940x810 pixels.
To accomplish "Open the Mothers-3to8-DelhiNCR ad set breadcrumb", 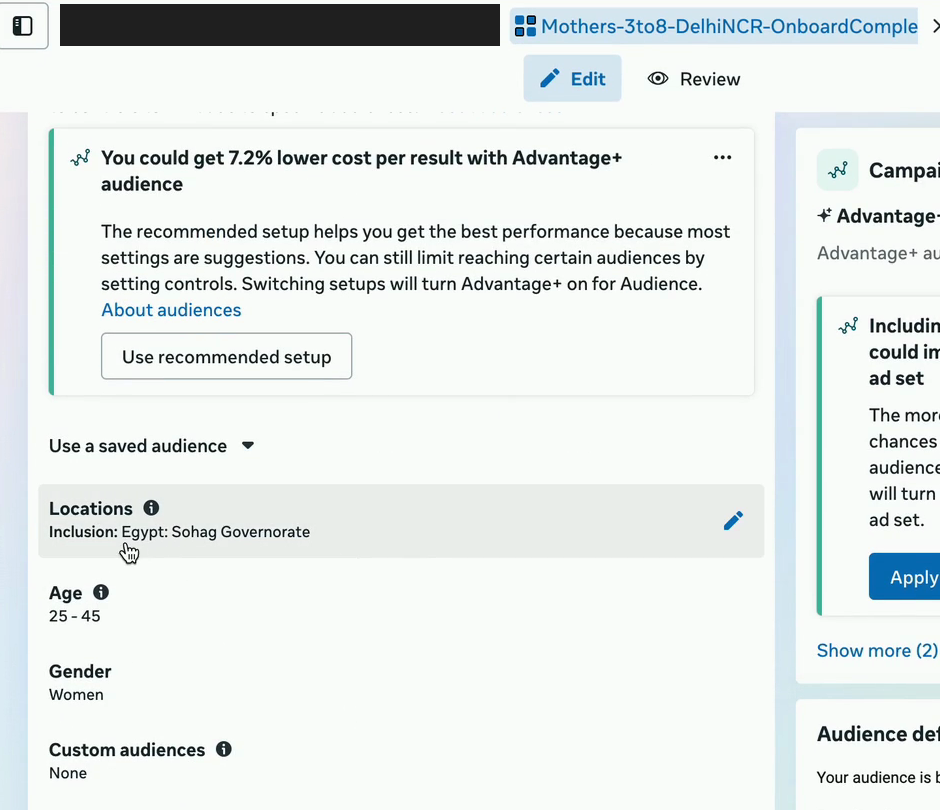I will tap(729, 26).
